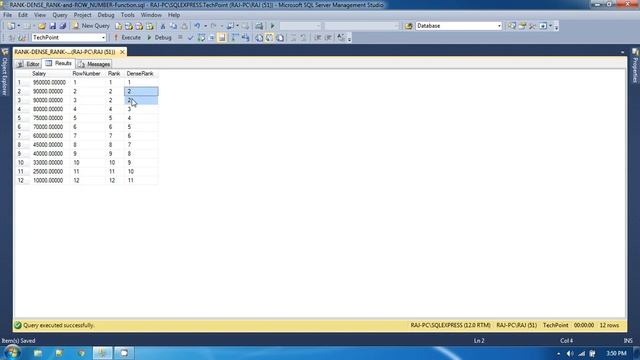Click the New Query button

pos(91,26)
